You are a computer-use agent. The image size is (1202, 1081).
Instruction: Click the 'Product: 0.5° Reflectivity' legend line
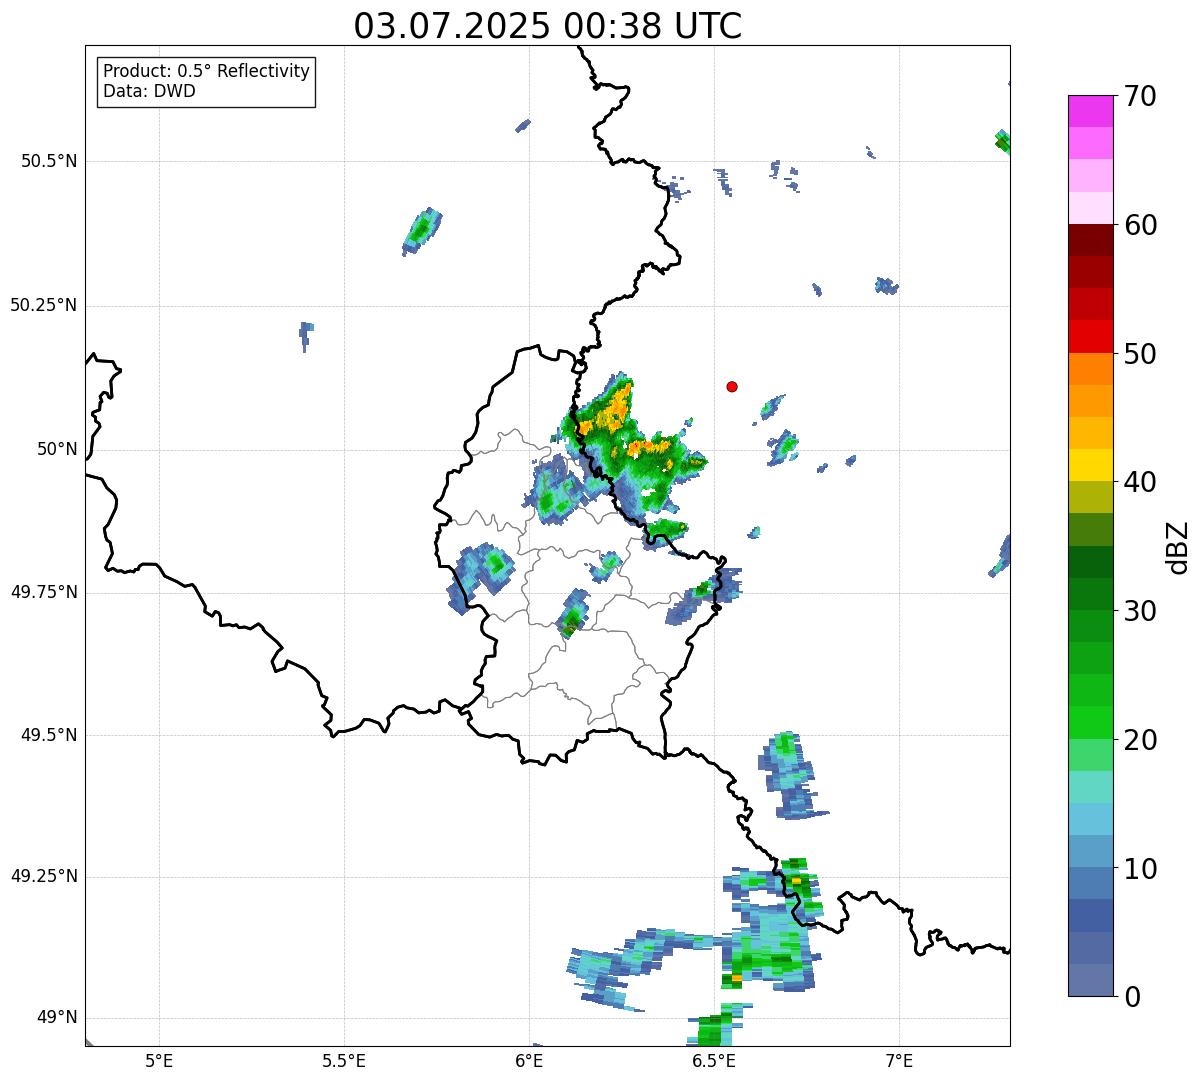pos(206,72)
